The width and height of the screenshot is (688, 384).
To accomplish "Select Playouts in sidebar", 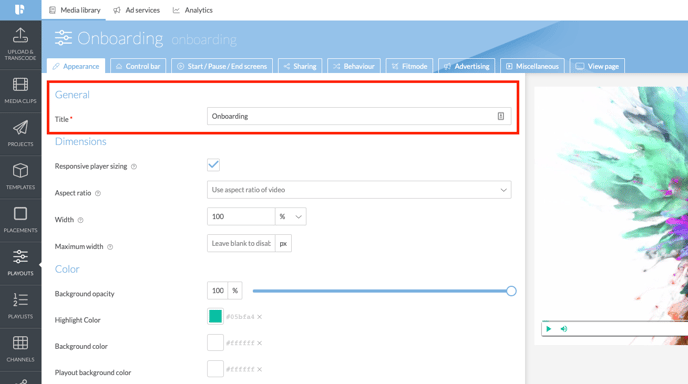I will click(21, 262).
